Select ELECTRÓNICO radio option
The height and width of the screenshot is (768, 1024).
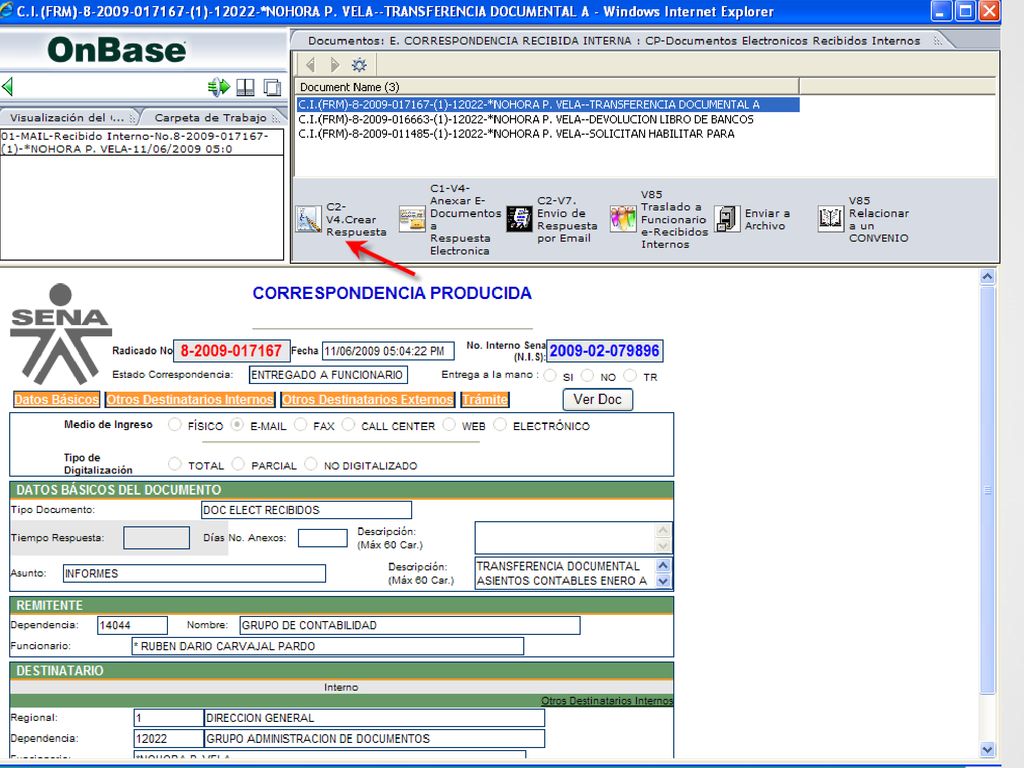(500, 424)
